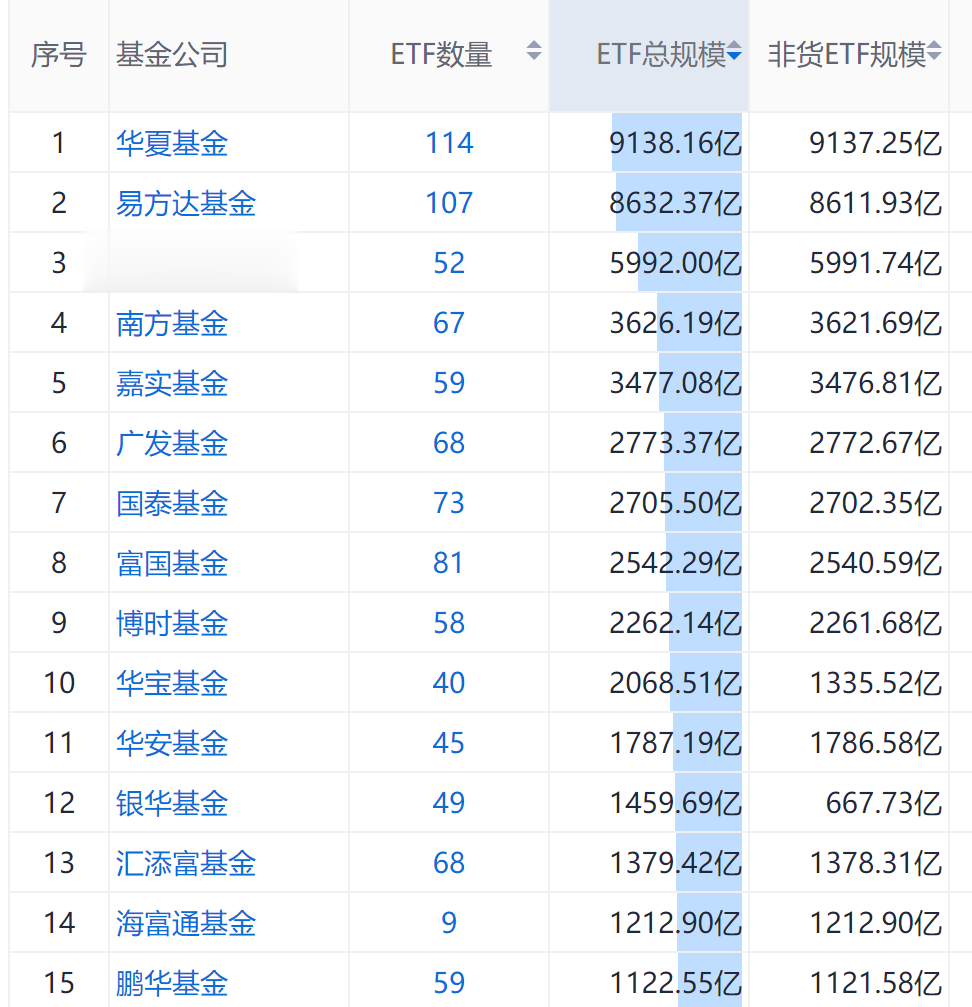Select total scale value 1787.19亿
The image size is (972, 1007).
click(675, 744)
